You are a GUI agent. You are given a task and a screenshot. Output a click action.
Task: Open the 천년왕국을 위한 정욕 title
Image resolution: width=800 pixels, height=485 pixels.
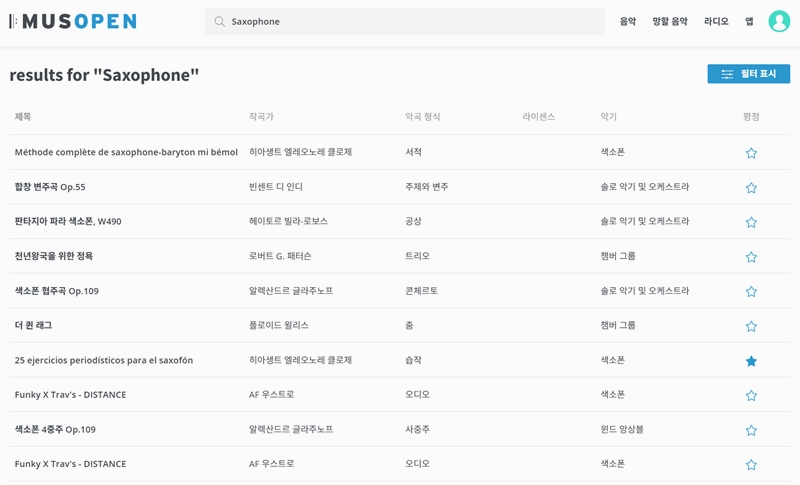click(x=54, y=256)
